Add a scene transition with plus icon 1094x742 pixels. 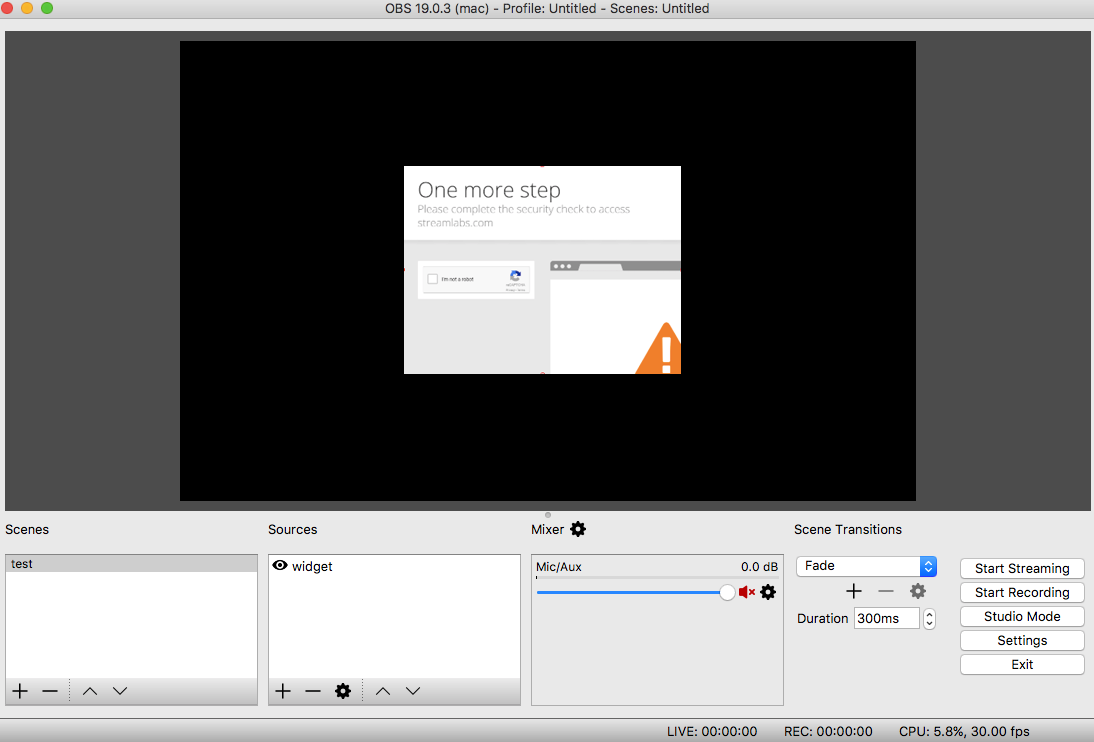[x=853, y=591]
